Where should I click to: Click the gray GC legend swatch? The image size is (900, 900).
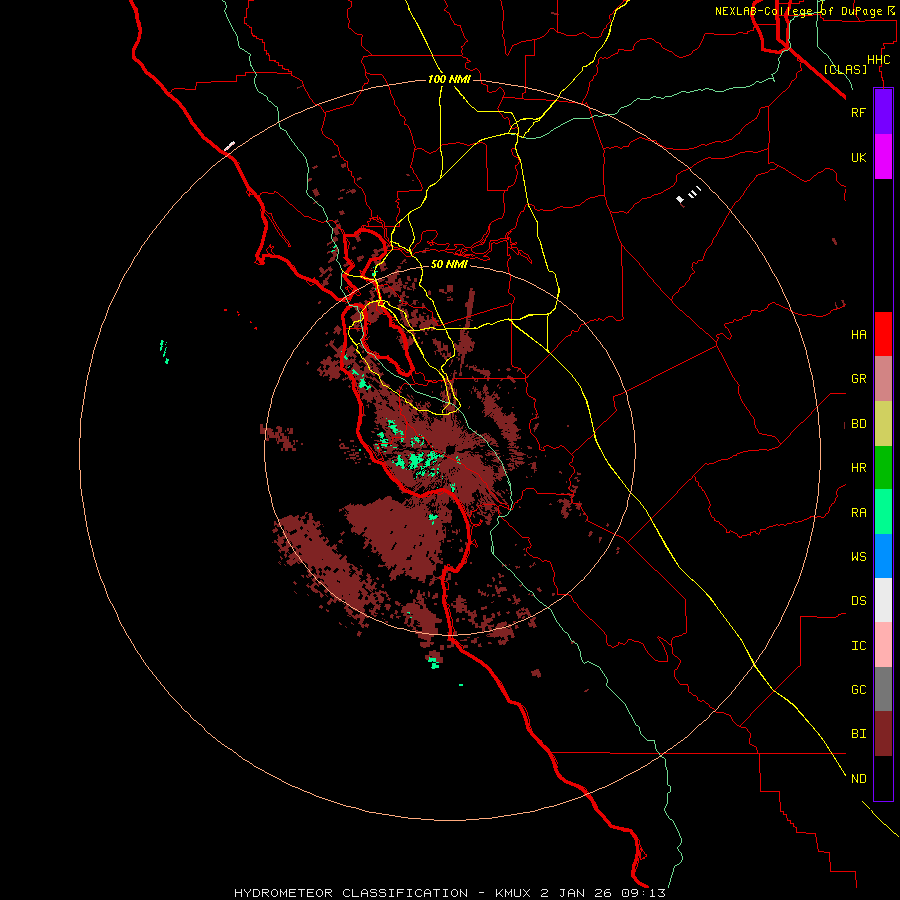[883, 689]
